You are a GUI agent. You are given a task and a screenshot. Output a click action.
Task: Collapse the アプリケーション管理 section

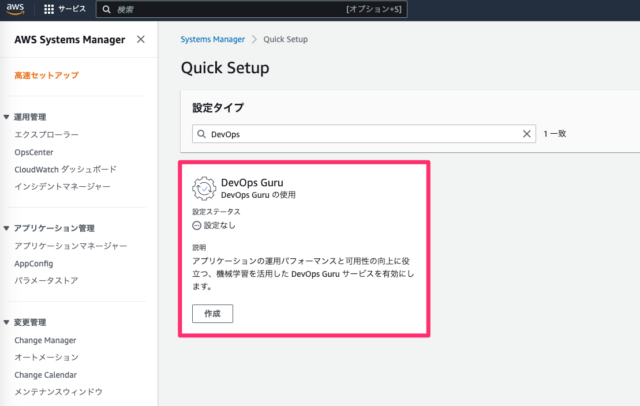pyautogui.click(x=6, y=228)
